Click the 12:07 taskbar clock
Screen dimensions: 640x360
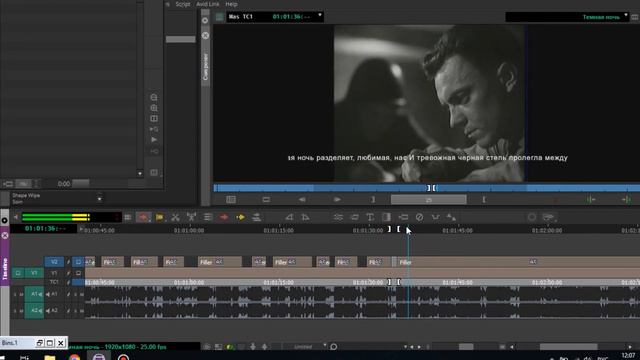(628, 356)
